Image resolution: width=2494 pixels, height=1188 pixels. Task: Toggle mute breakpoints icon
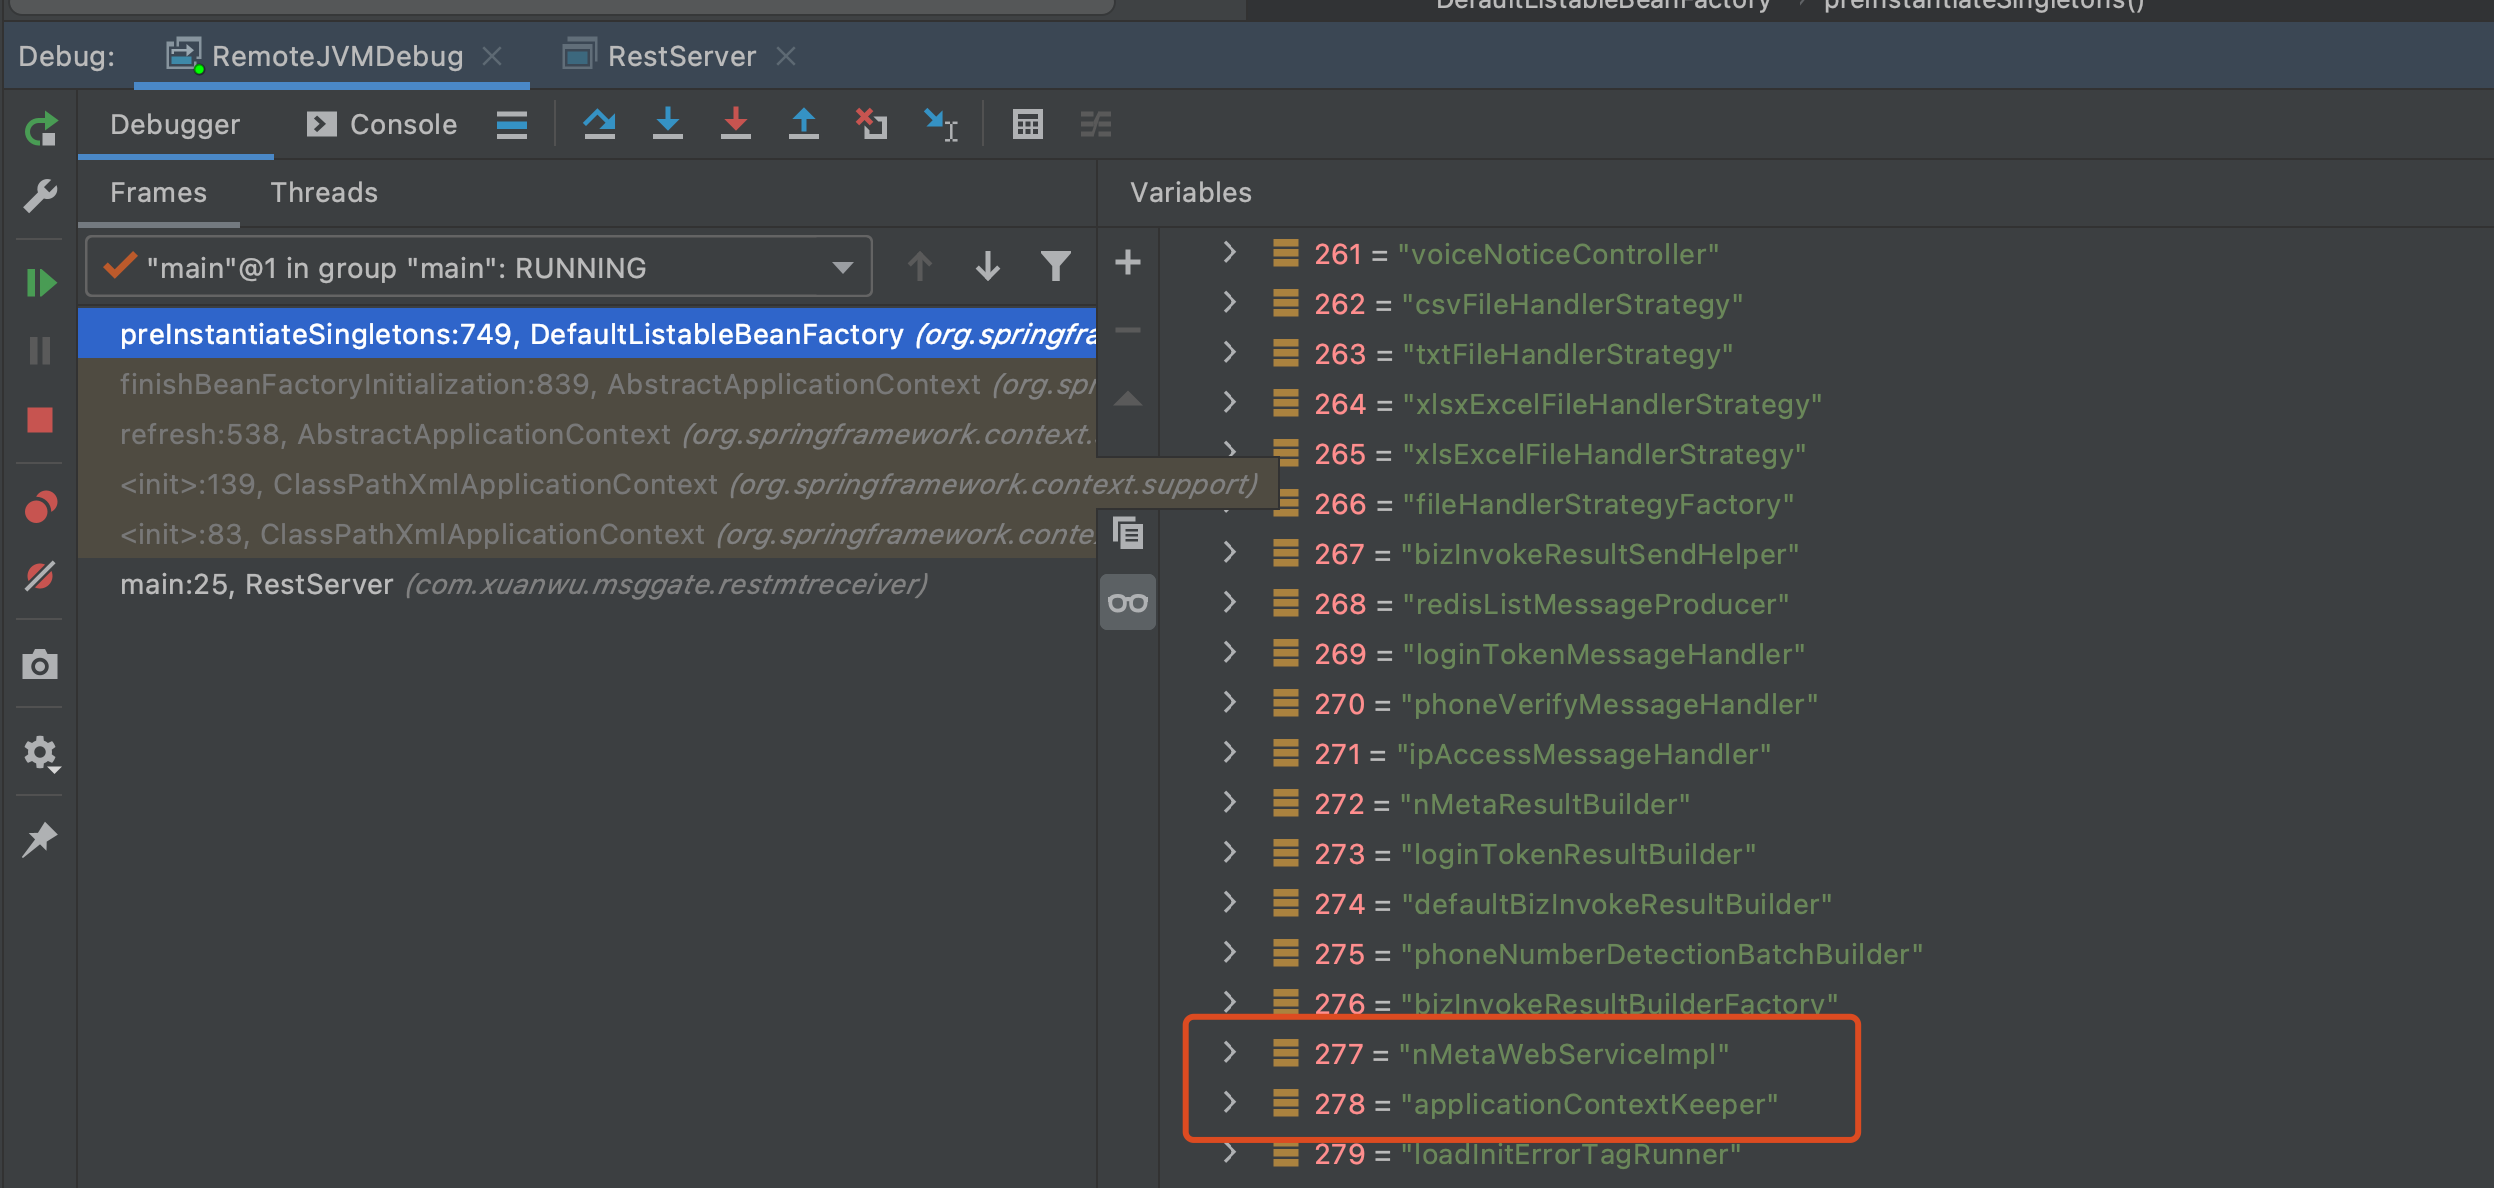point(40,576)
